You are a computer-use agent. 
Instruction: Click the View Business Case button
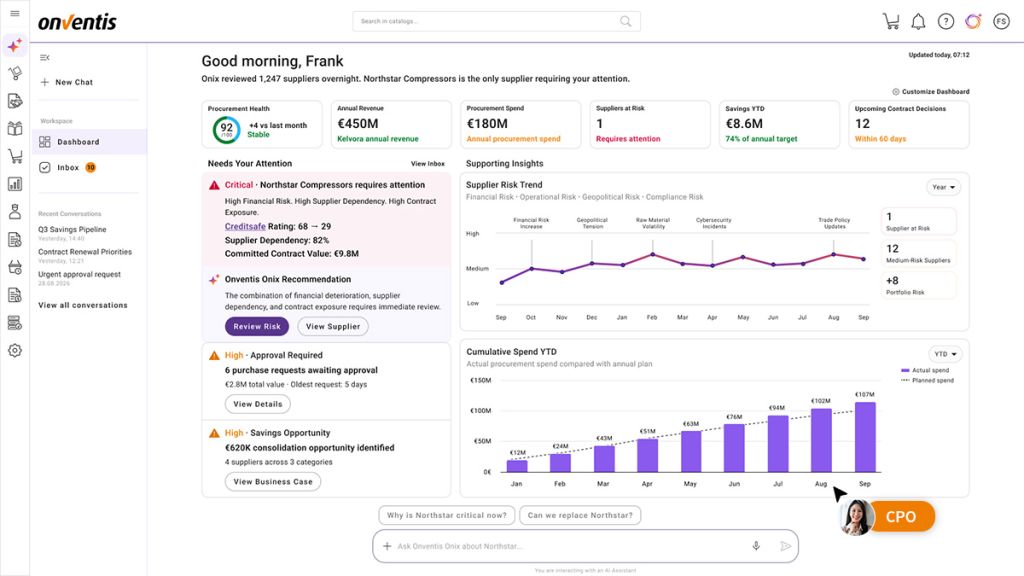tap(273, 482)
